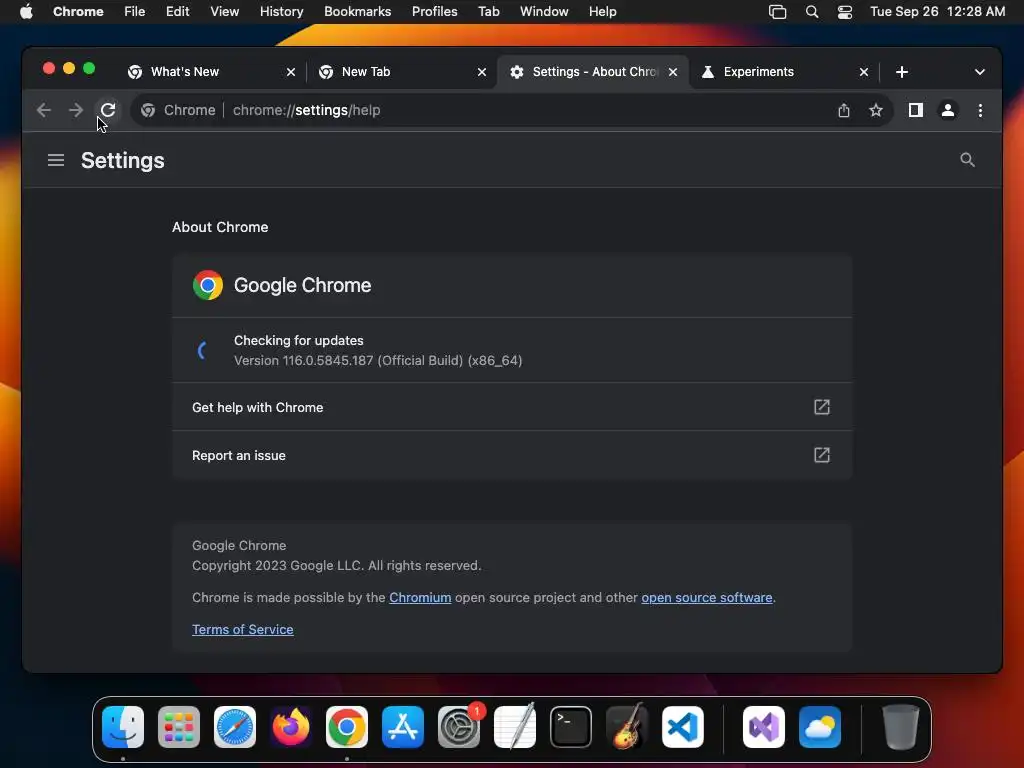
Task: Open the Chrome application menu
Action: coord(78,12)
